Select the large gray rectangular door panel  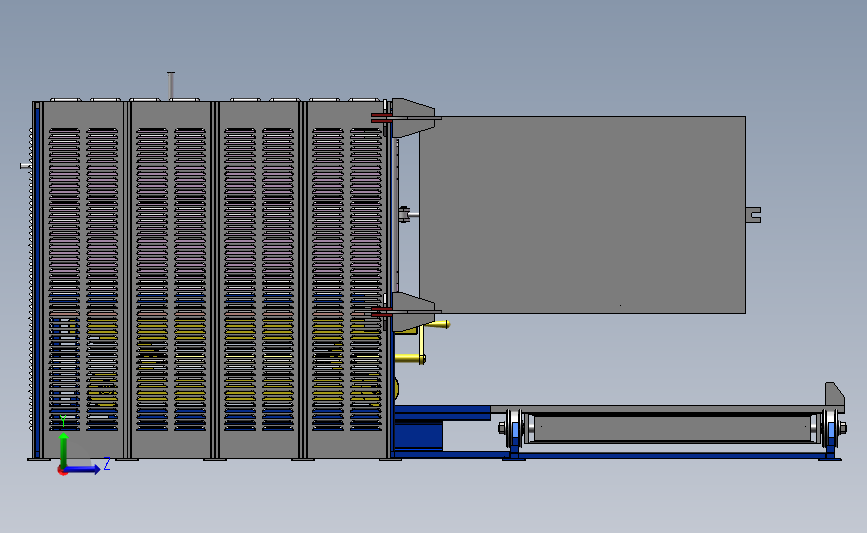pos(582,215)
